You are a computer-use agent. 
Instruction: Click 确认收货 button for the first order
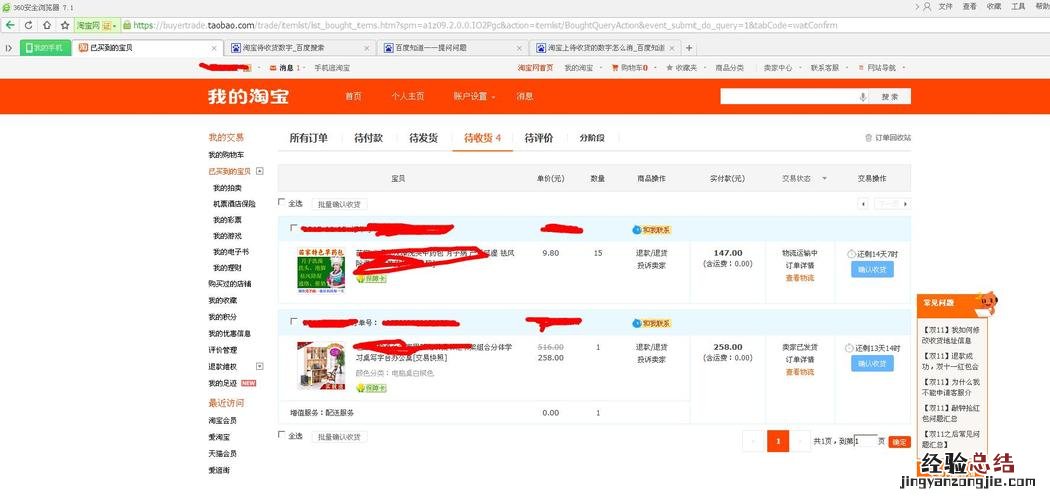[x=872, y=269]
